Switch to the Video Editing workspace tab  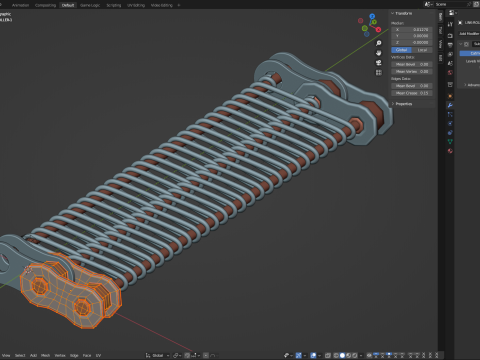162,5
